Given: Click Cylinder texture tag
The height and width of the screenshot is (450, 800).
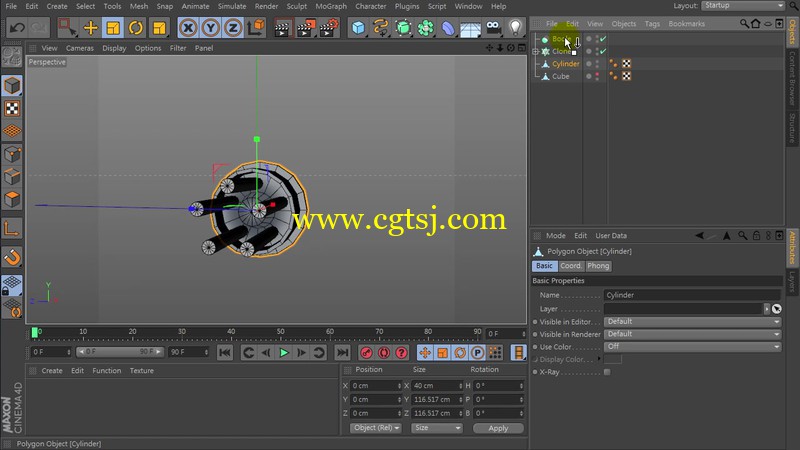Looking at the screenshot, I should coord(627,64).
